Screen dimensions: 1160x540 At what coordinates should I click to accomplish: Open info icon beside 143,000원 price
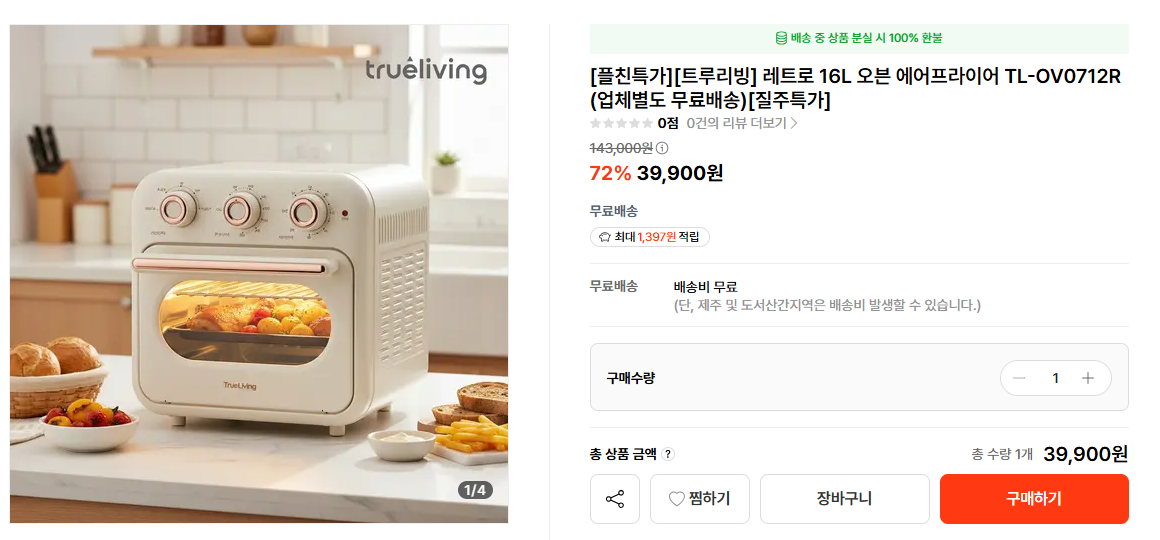662,148
